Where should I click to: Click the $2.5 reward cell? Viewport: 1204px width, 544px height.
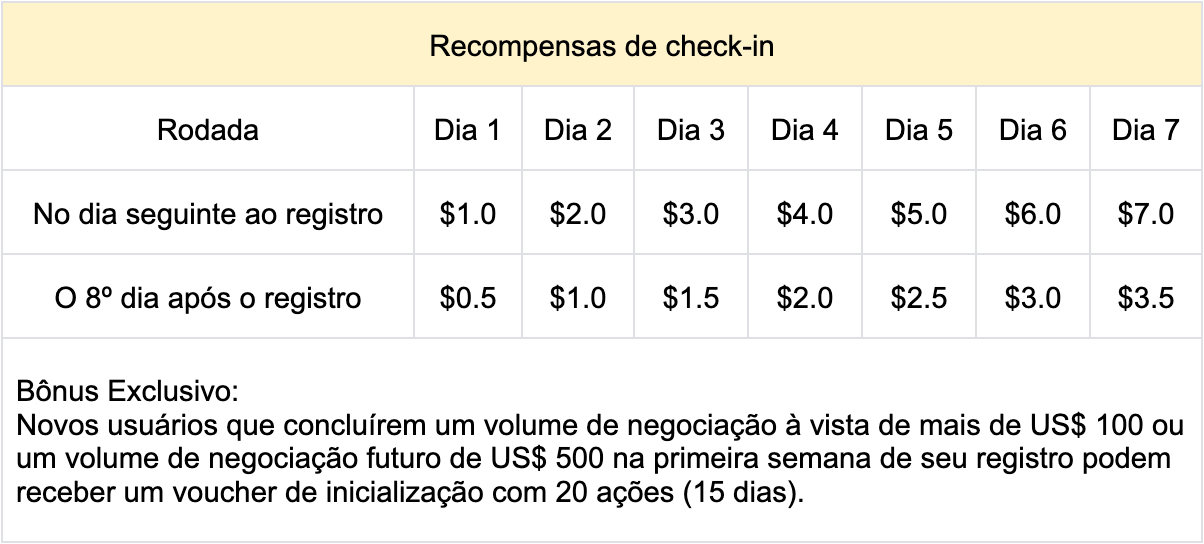click(919, 298)
